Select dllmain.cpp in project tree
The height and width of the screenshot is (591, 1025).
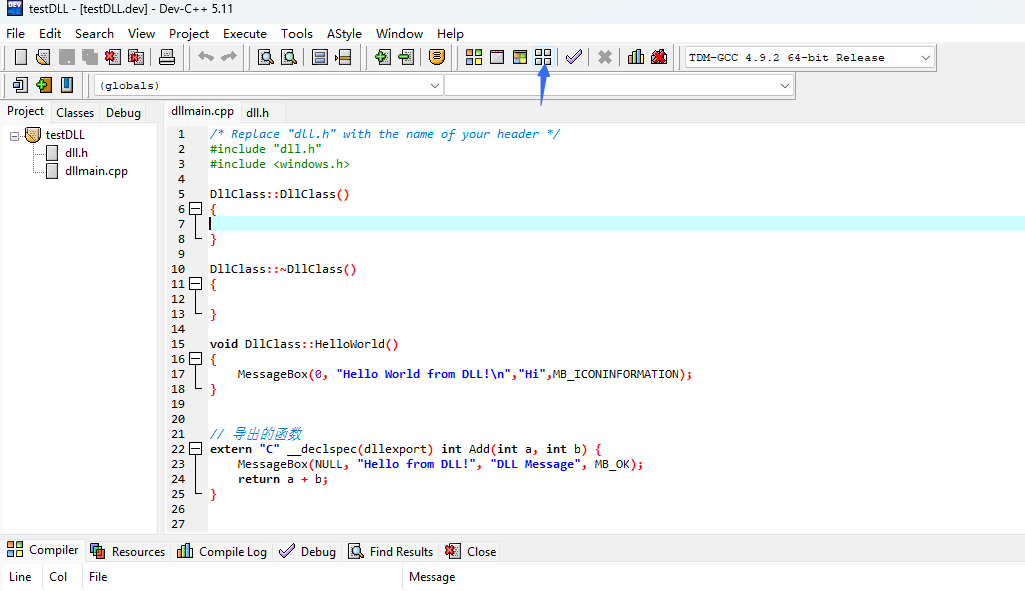pyautogui.click(x=96, y=171)
